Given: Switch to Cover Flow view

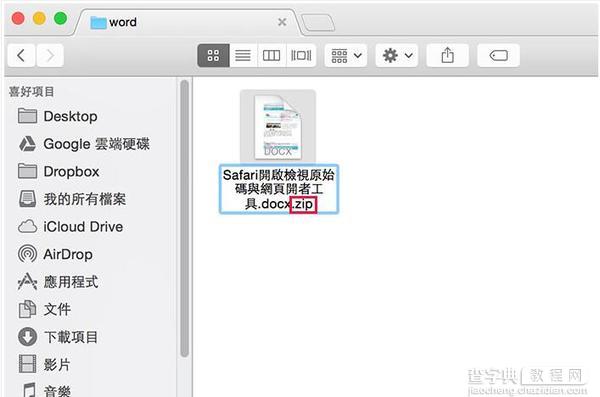Looking at the screenshot, I should (x=301, y=56).
